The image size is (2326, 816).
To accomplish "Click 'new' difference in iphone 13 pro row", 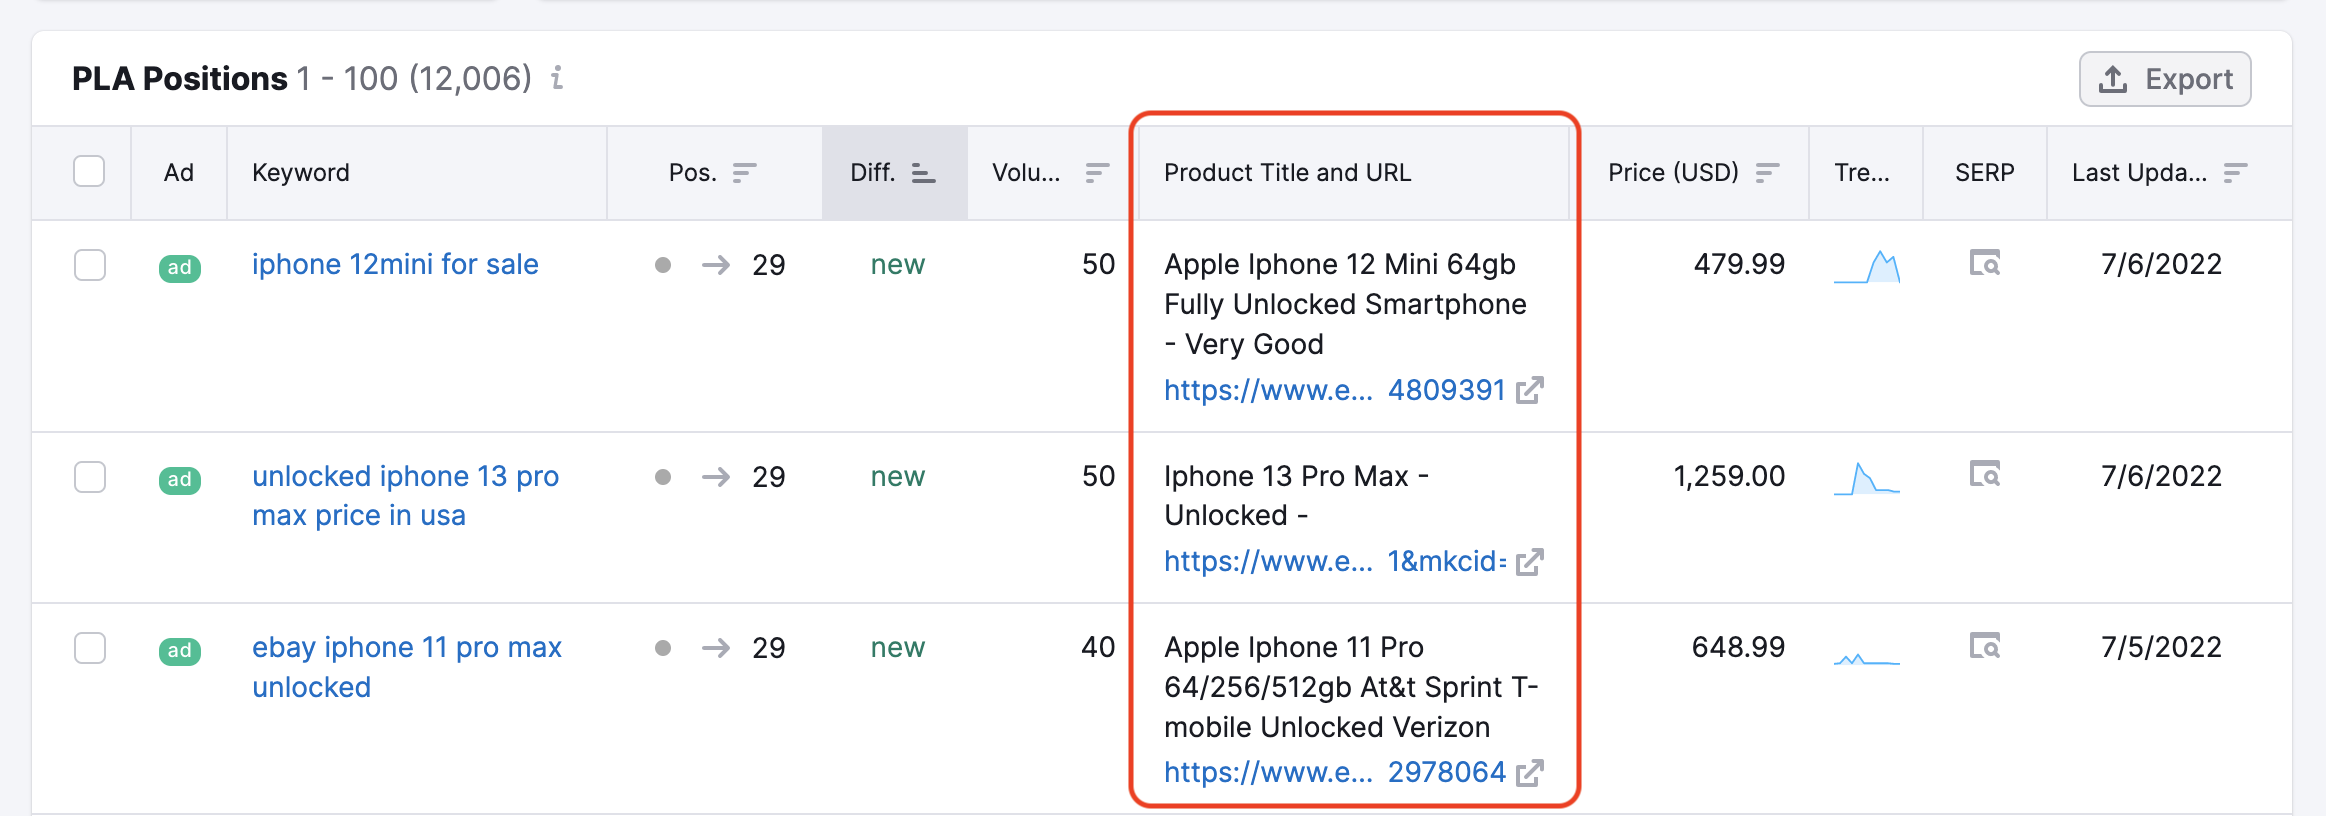I will point(898,476).
